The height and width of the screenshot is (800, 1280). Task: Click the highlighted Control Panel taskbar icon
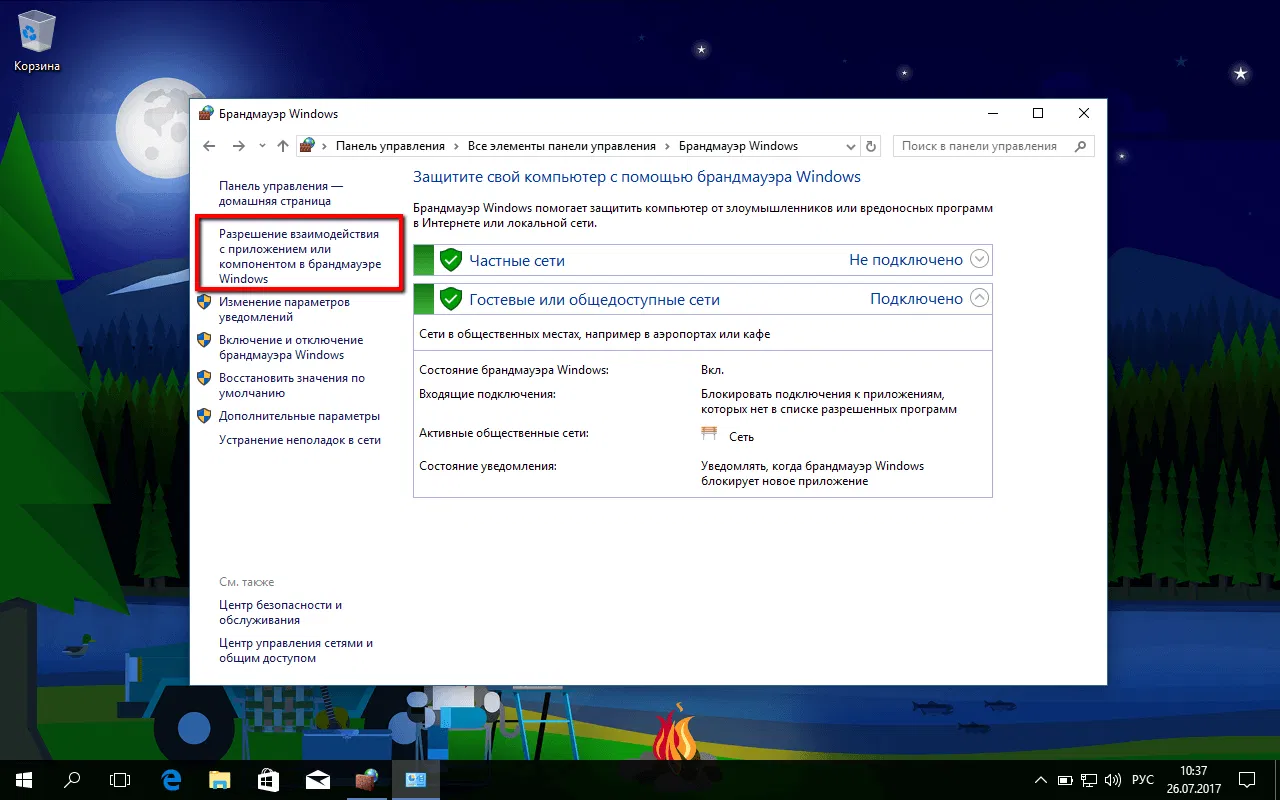pyautogui.click(x=415, y=779)
